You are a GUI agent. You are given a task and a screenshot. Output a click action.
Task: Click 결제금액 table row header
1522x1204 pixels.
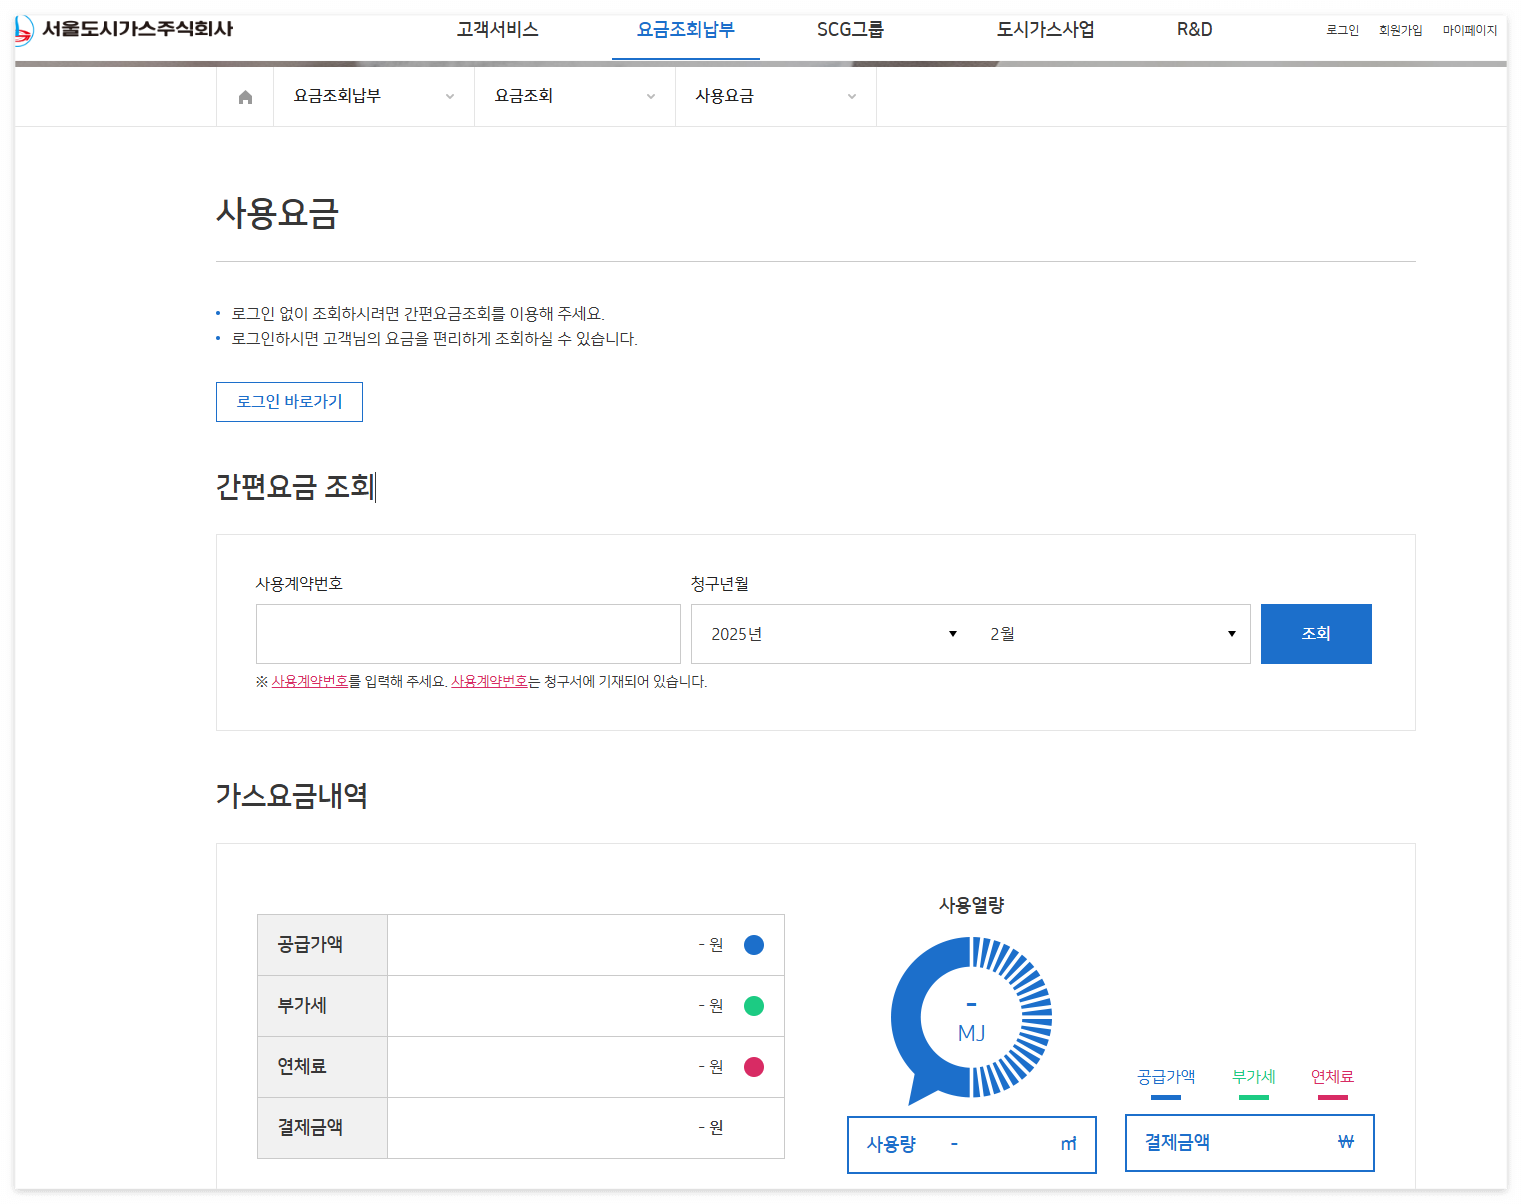(322, 1128)
